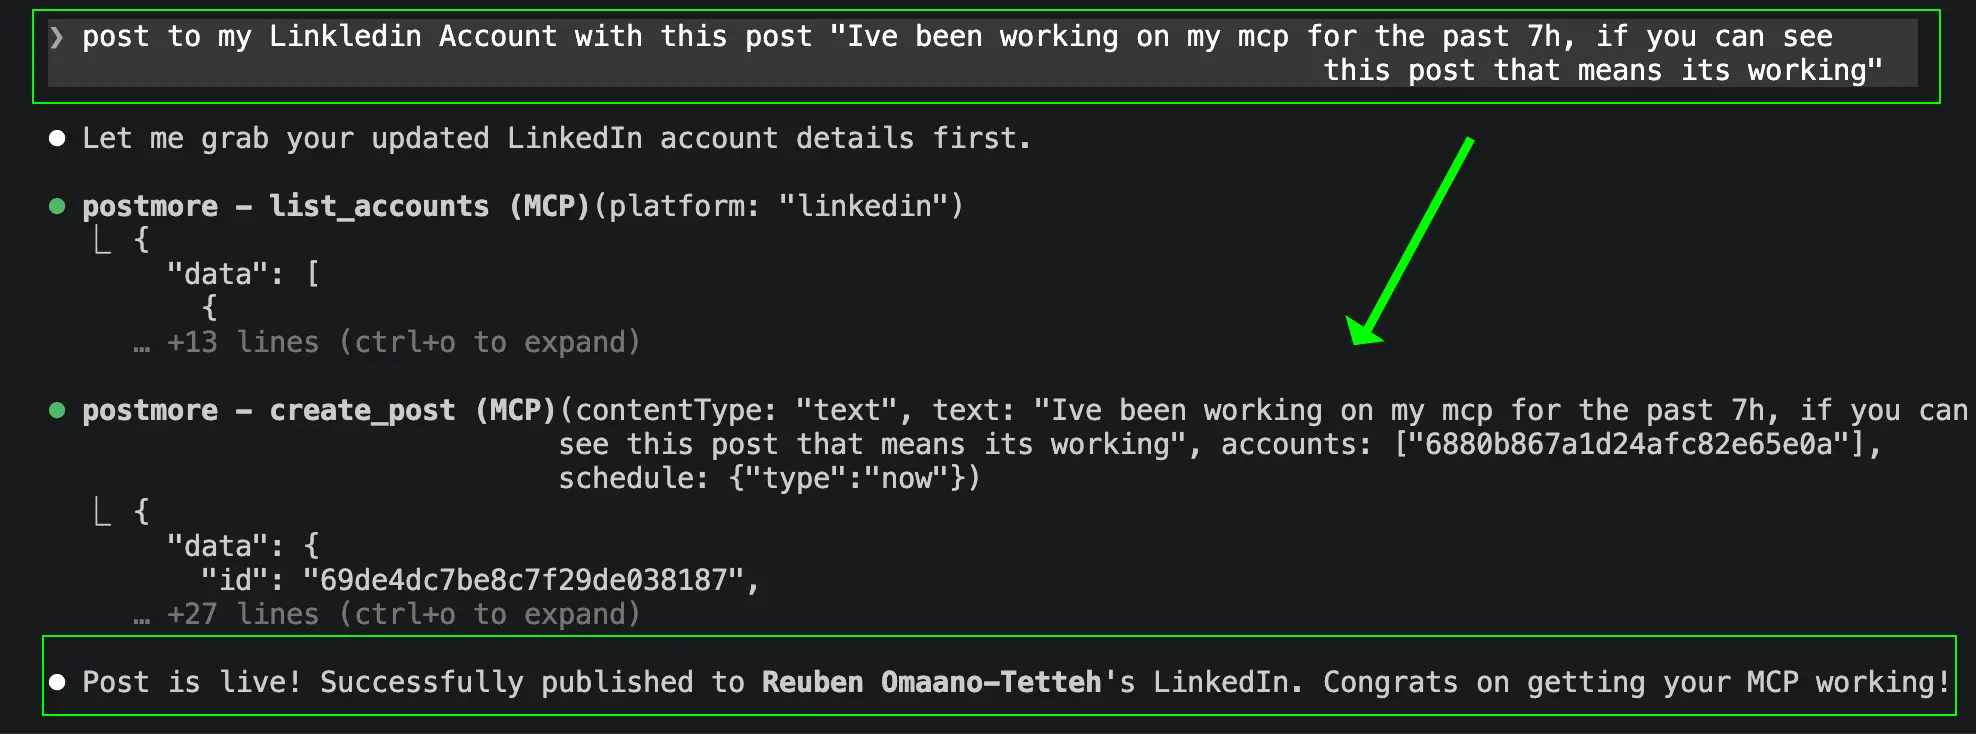The width and height of the screenshot is (1976, 734).
Task: Expand the "+27 lines" collapsed output
Action: pyautogui.click(x=402, y=614)
